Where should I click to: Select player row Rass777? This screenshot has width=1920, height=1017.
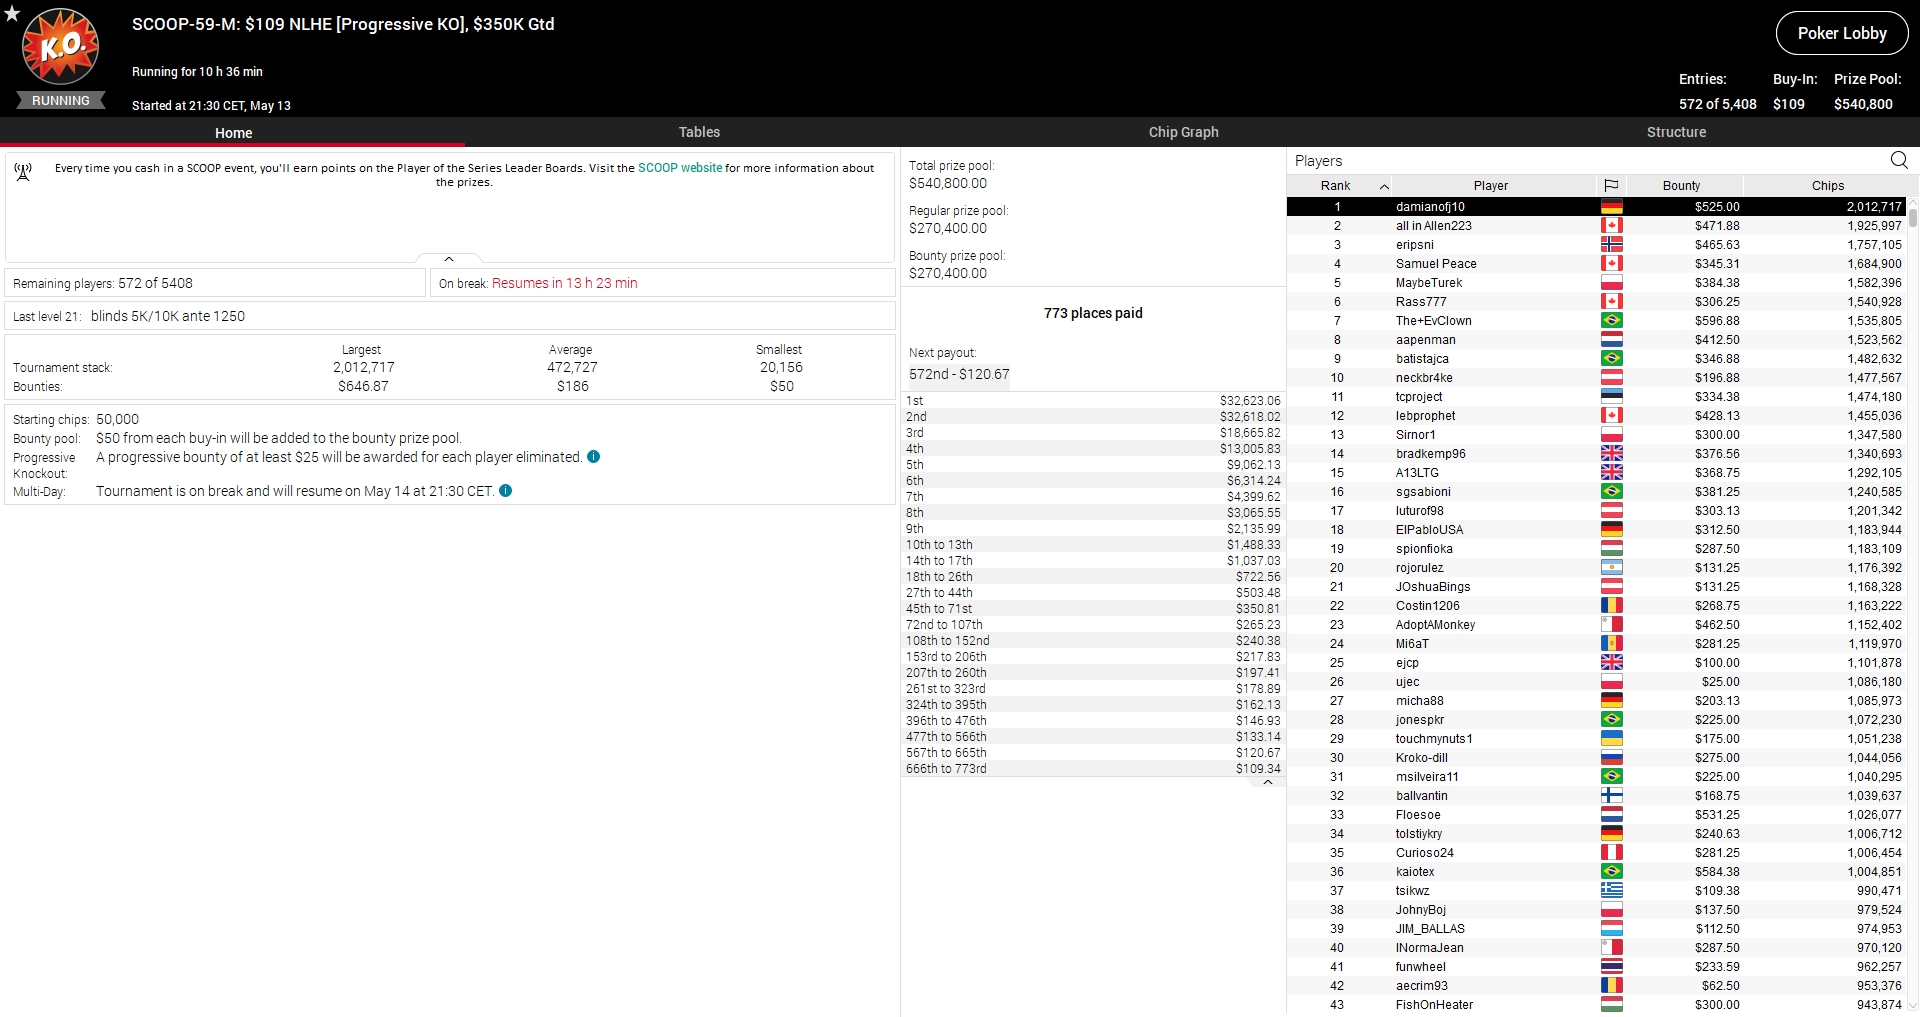click(1597, 302)
